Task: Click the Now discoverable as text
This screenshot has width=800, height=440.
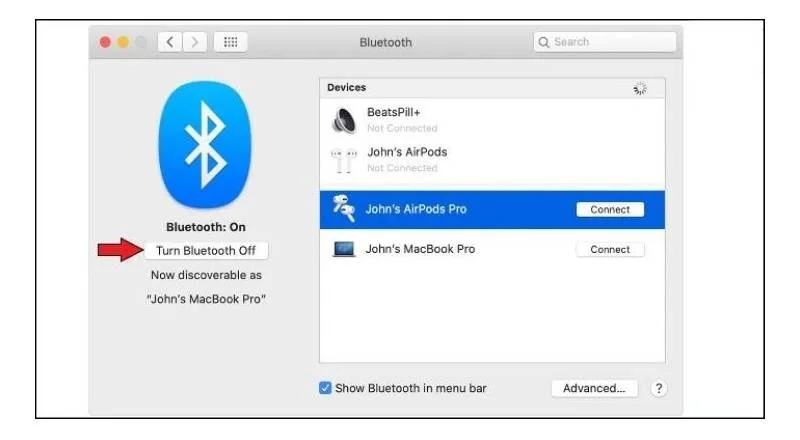Action: point(206,275)
